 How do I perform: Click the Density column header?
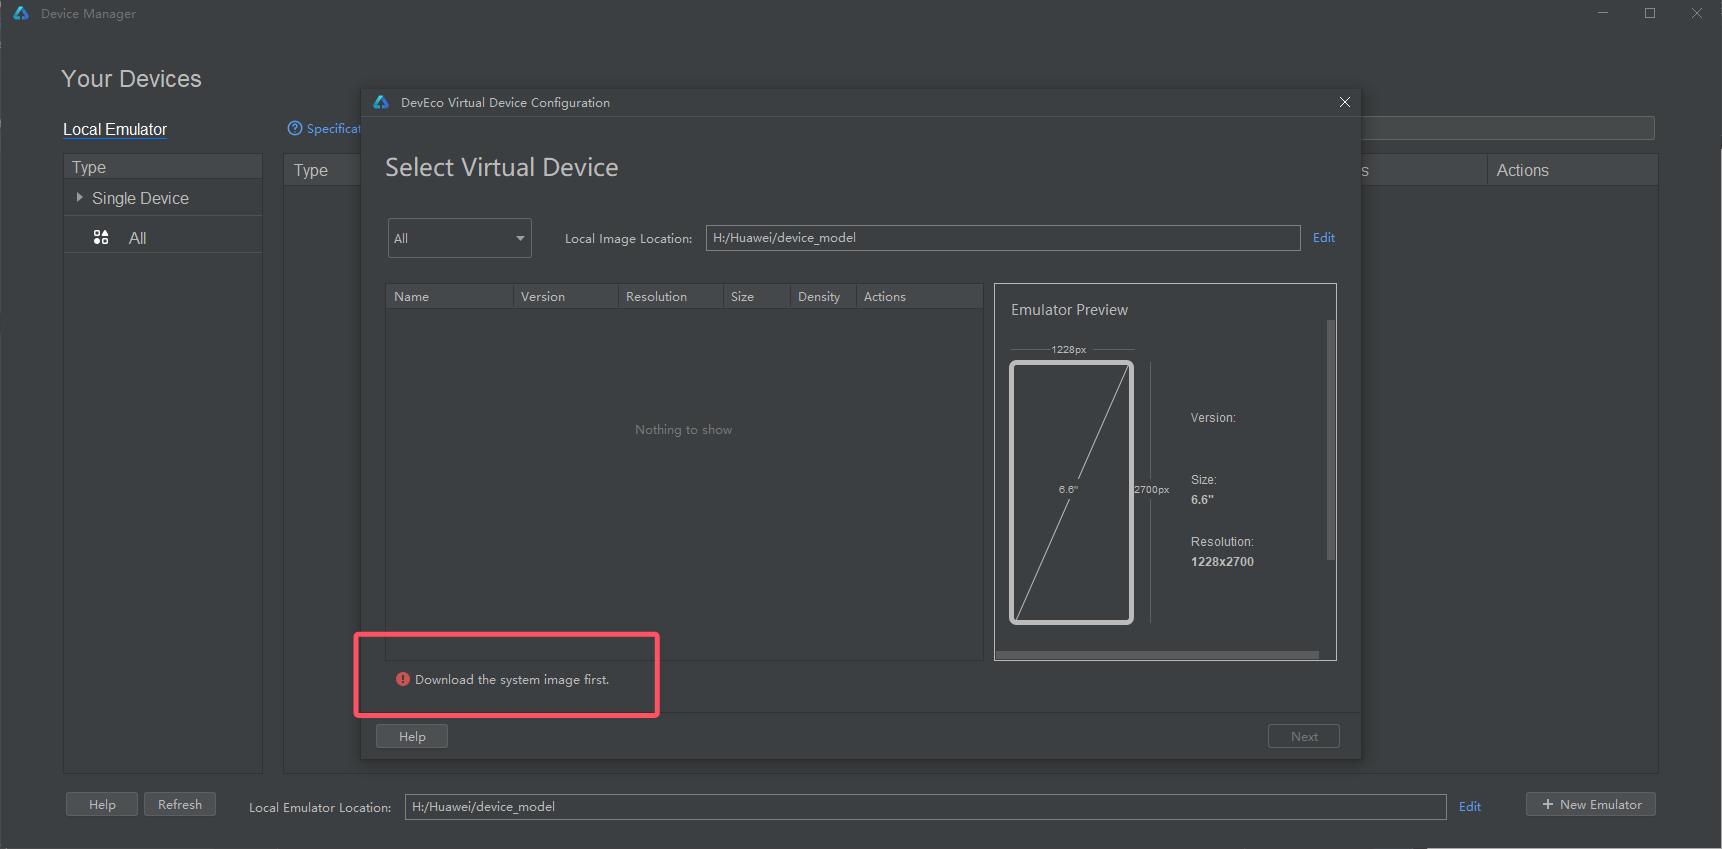click(x=823, y=296)
